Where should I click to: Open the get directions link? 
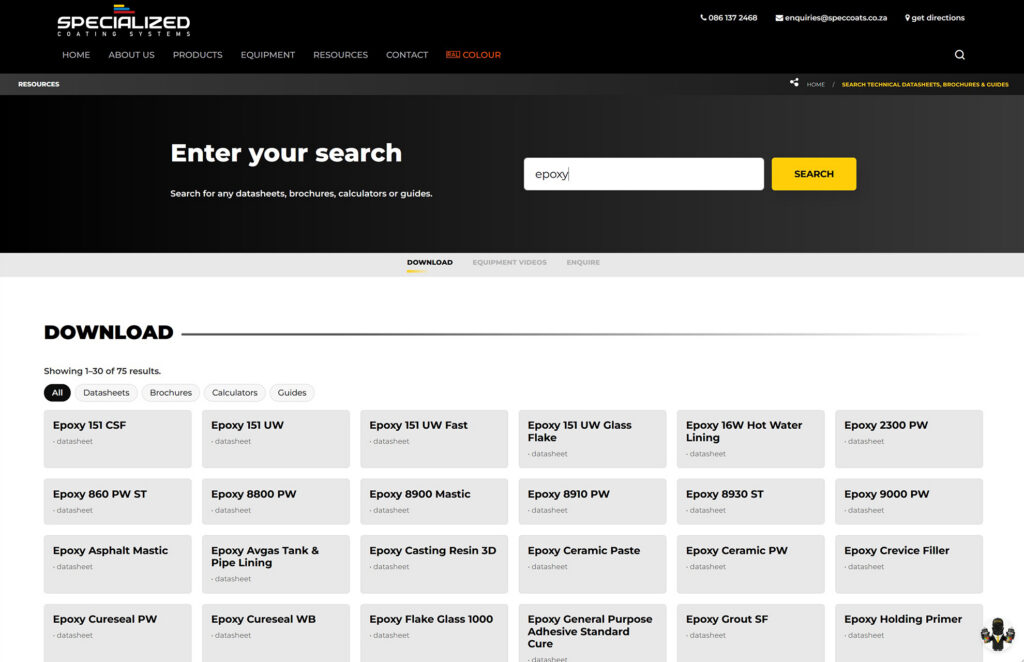pyautogui.click(x=935, y=18)
